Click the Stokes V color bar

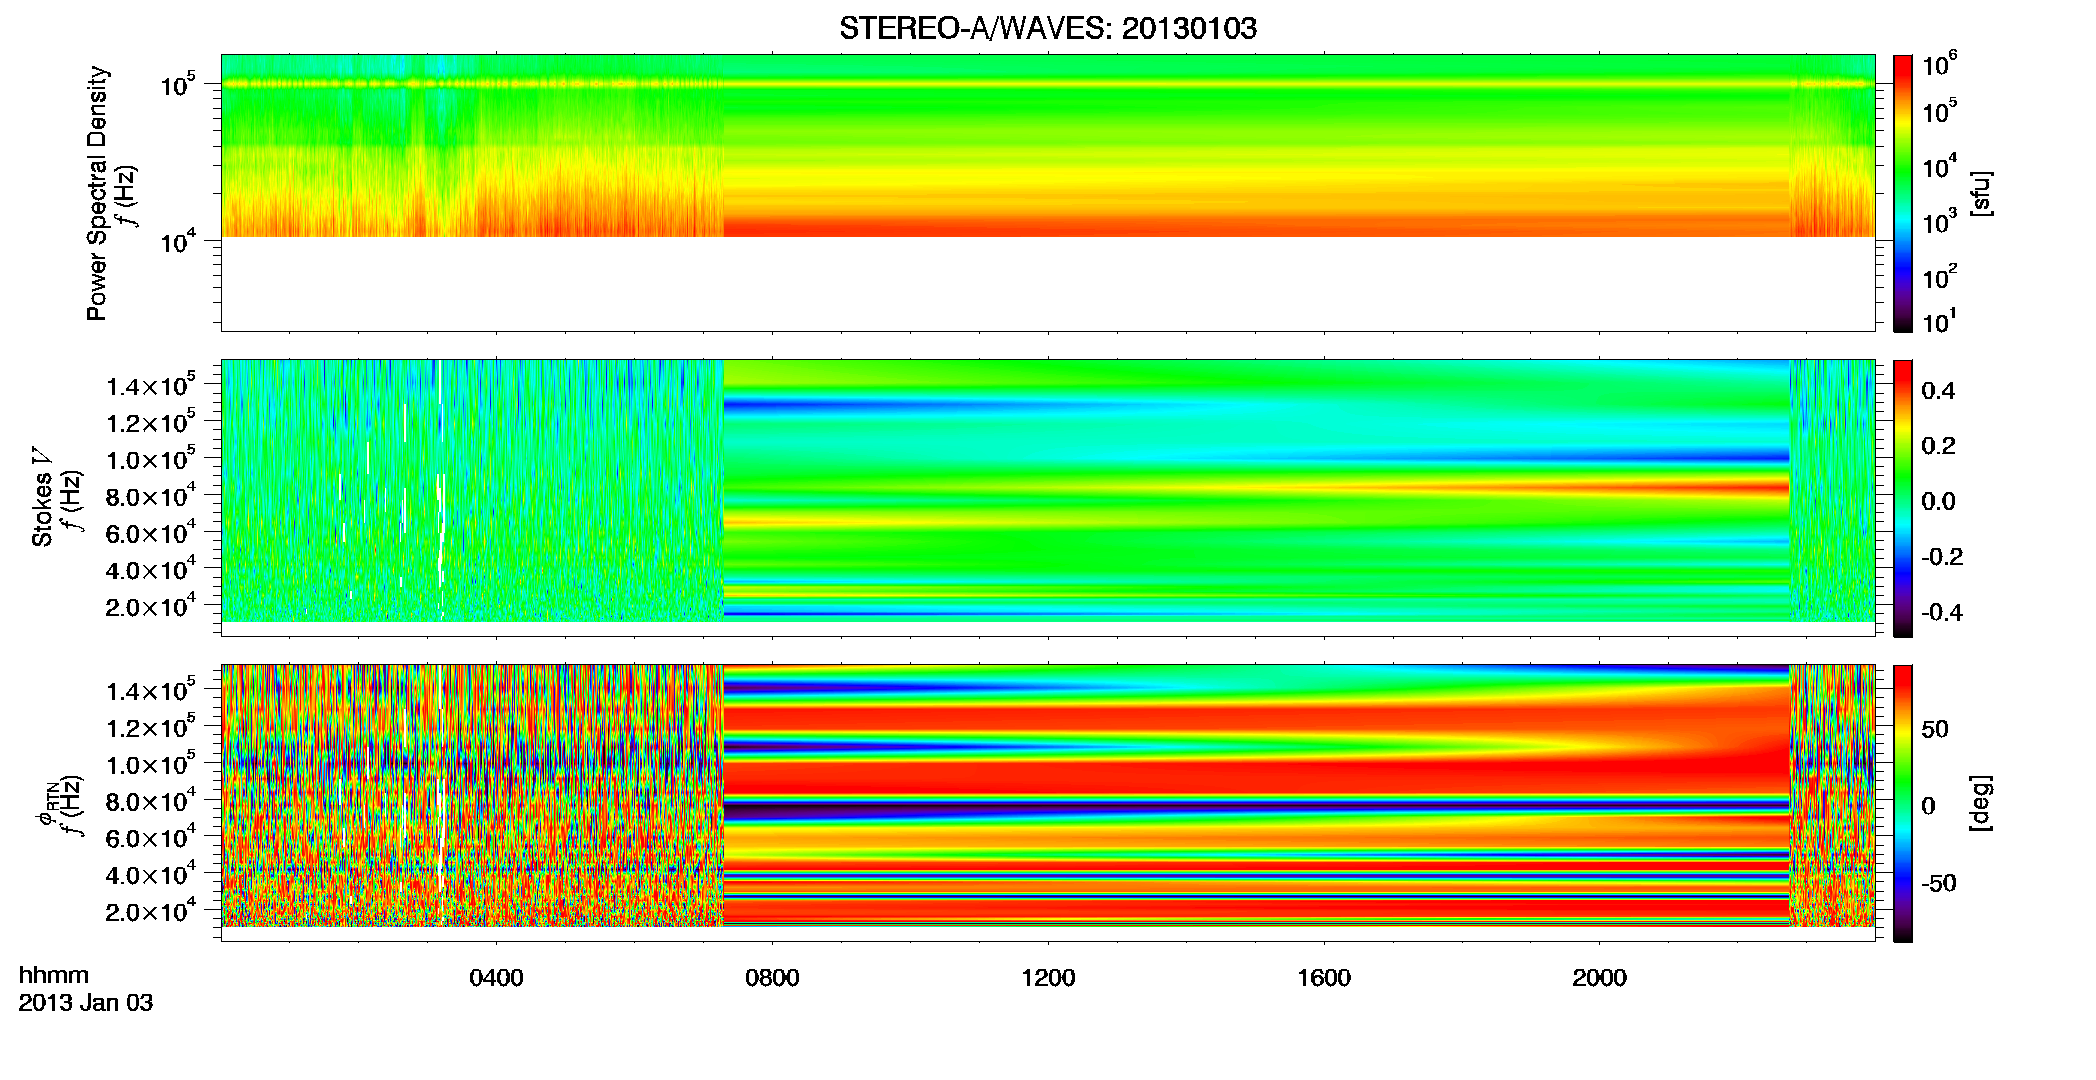click(x=1903, y=497)
